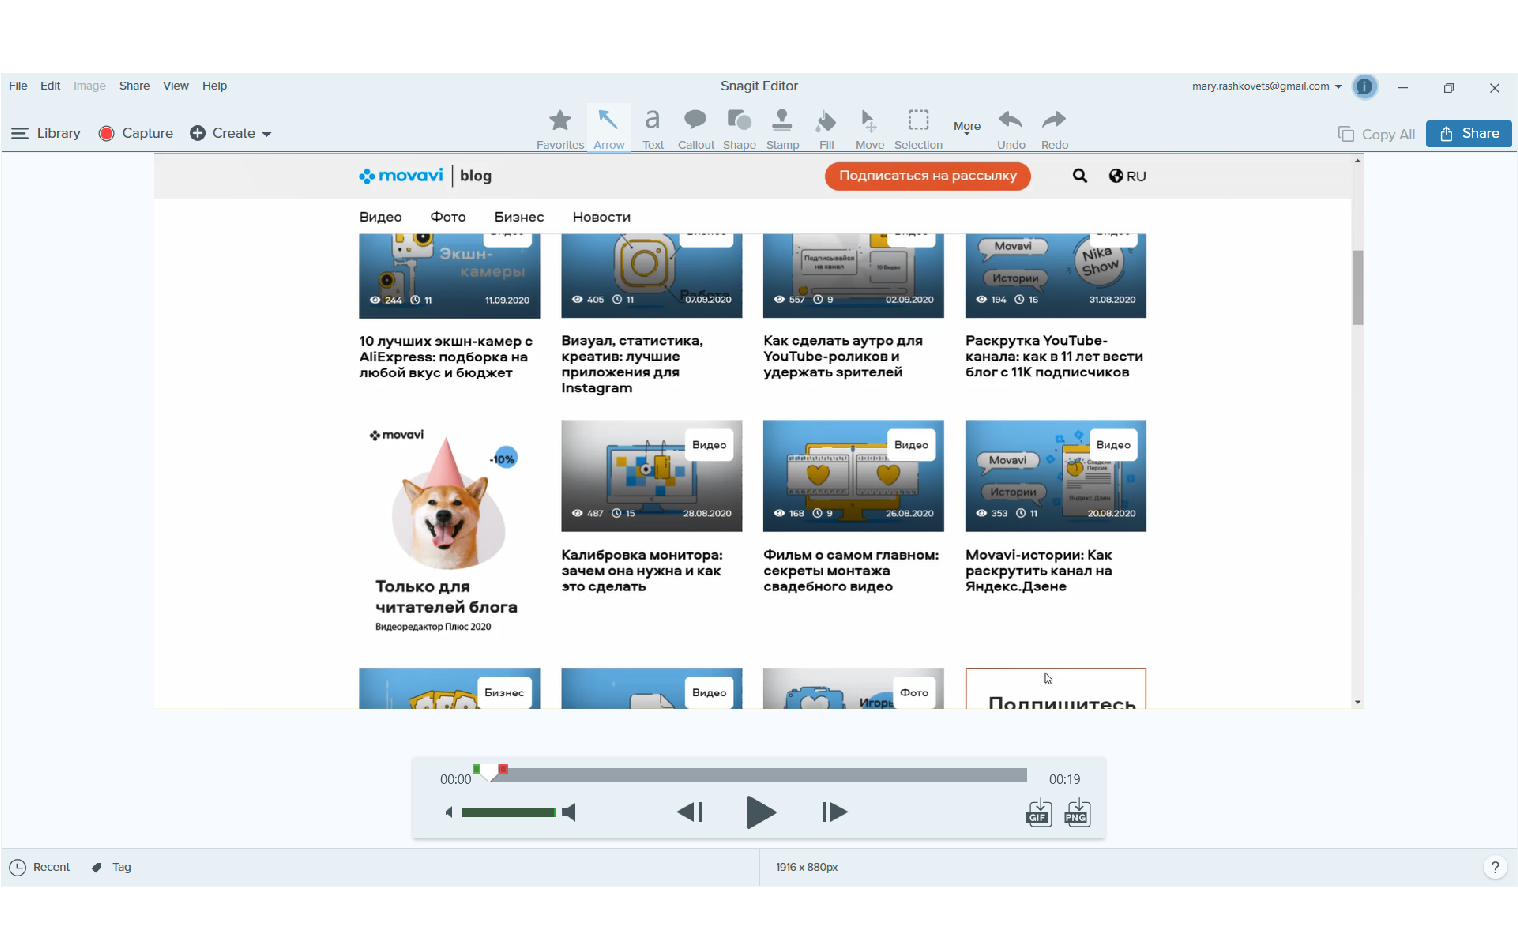Adjust the volume slider
The image size is (1518, 939).
508,812
